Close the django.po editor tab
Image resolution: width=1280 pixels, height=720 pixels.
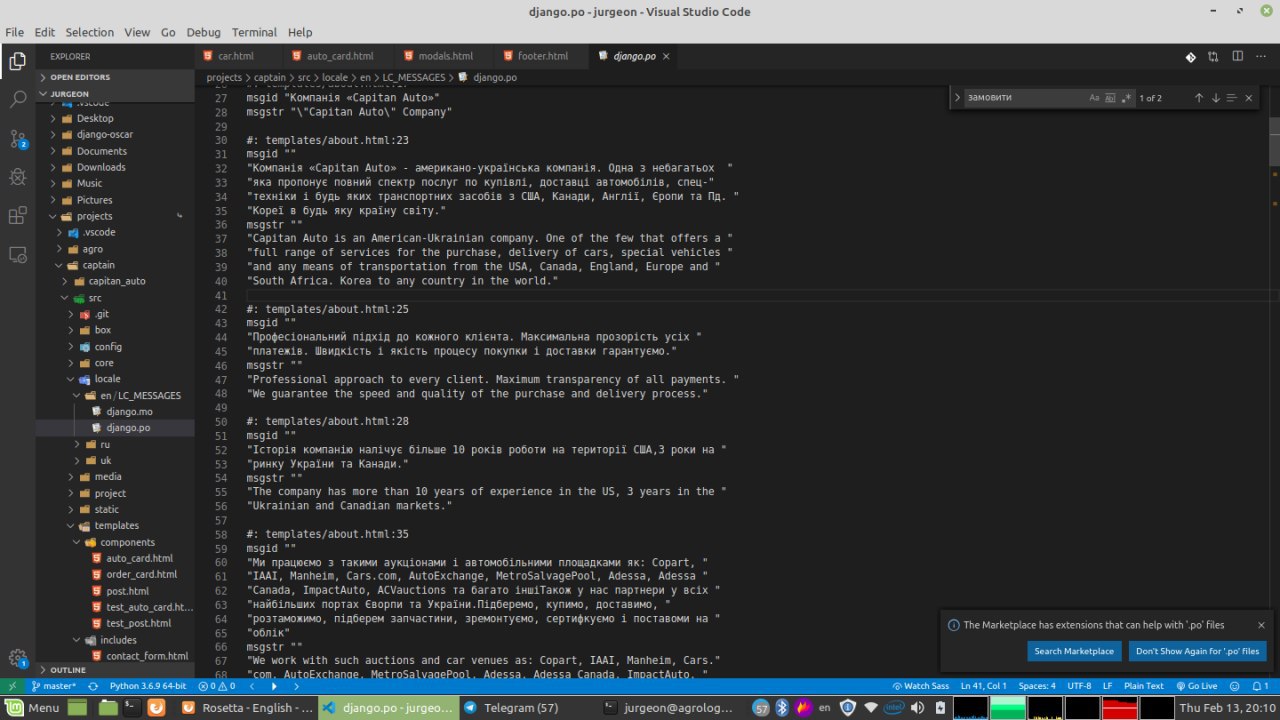[x=666, y=57]
